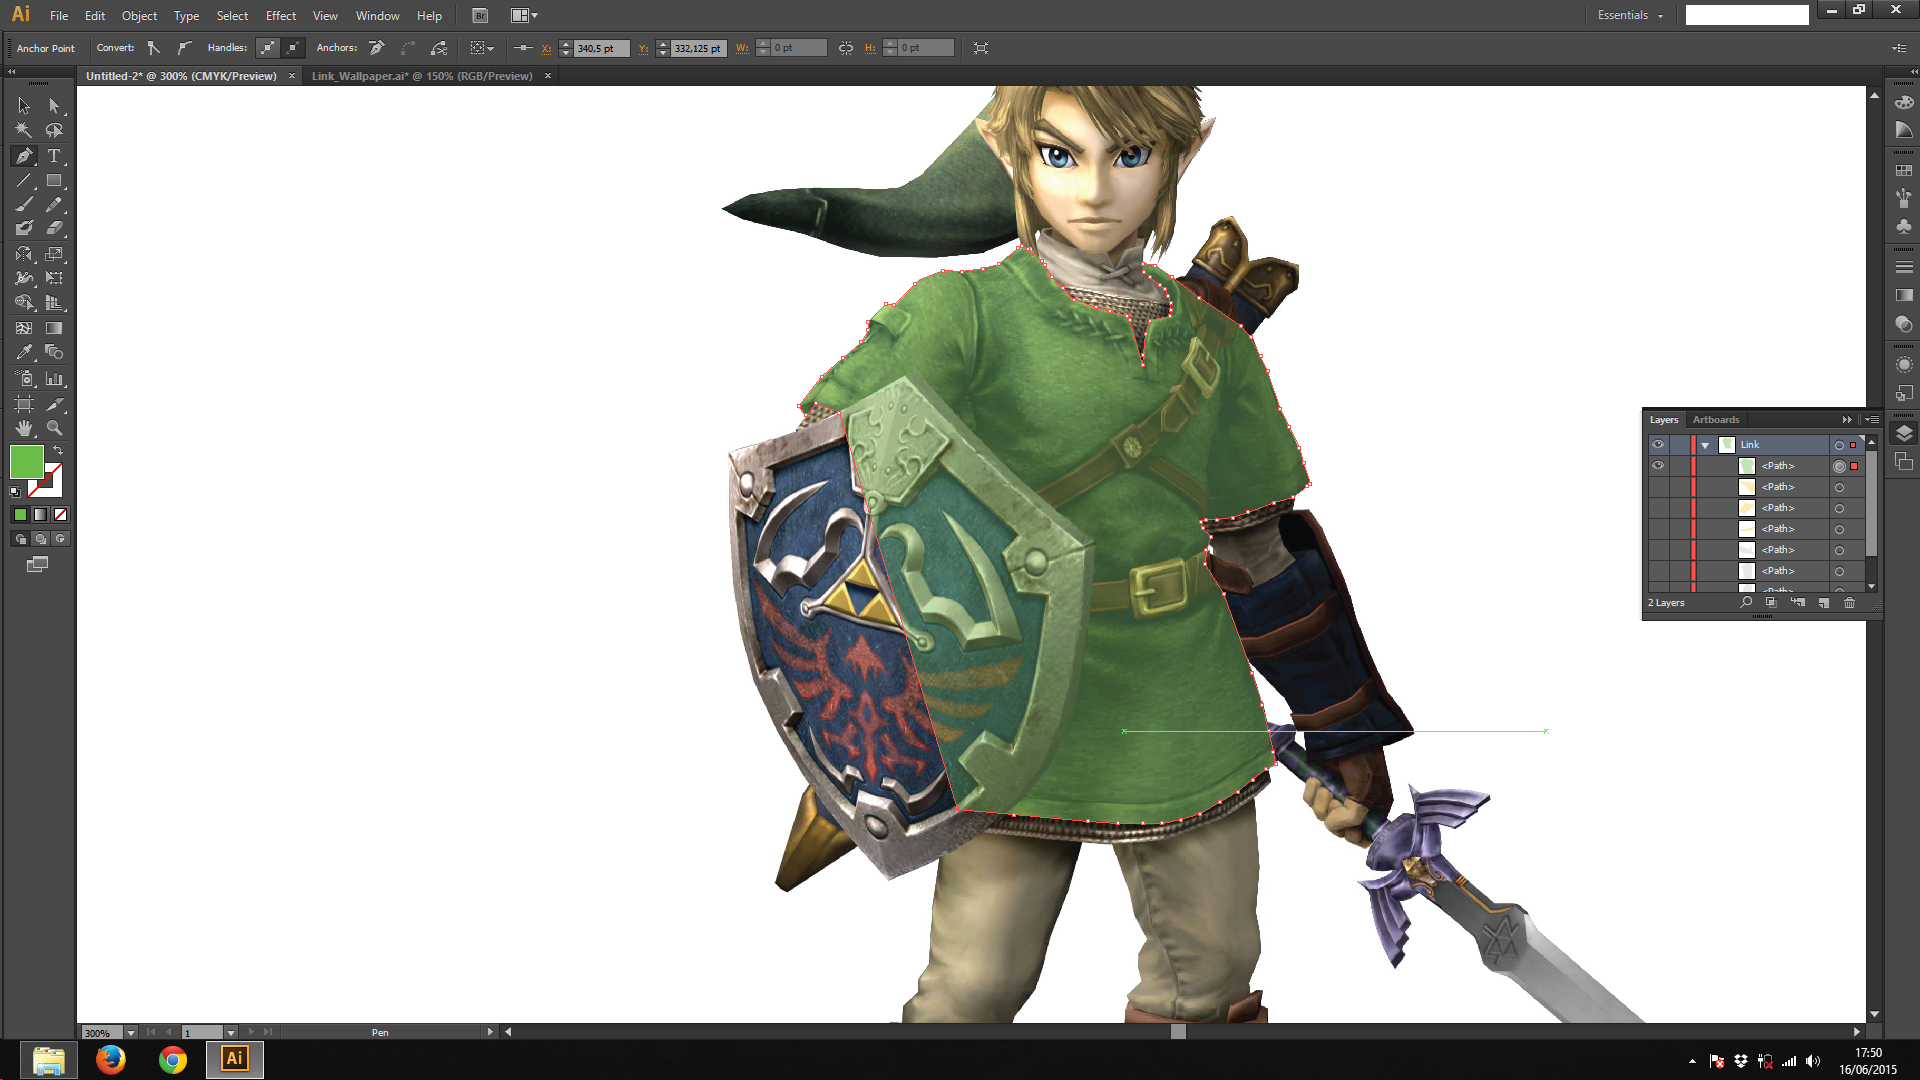This screenshot has width=1920, height=1080.
Task: Pick the Magic Wand tool
Action: coord(23,130)
